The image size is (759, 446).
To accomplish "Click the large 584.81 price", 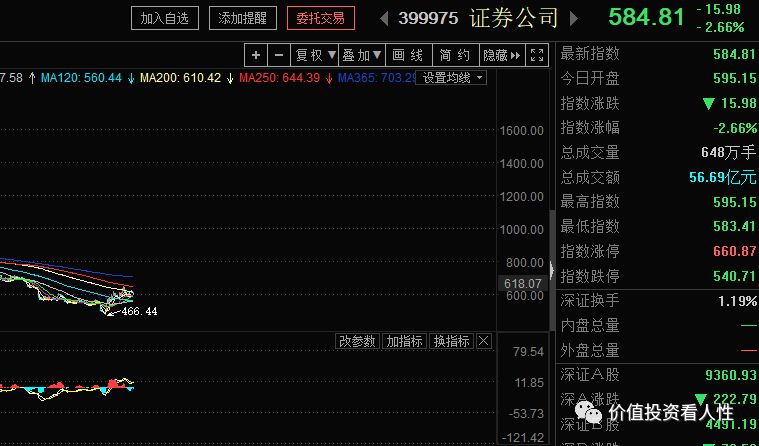I will click(x=647, y=17).
